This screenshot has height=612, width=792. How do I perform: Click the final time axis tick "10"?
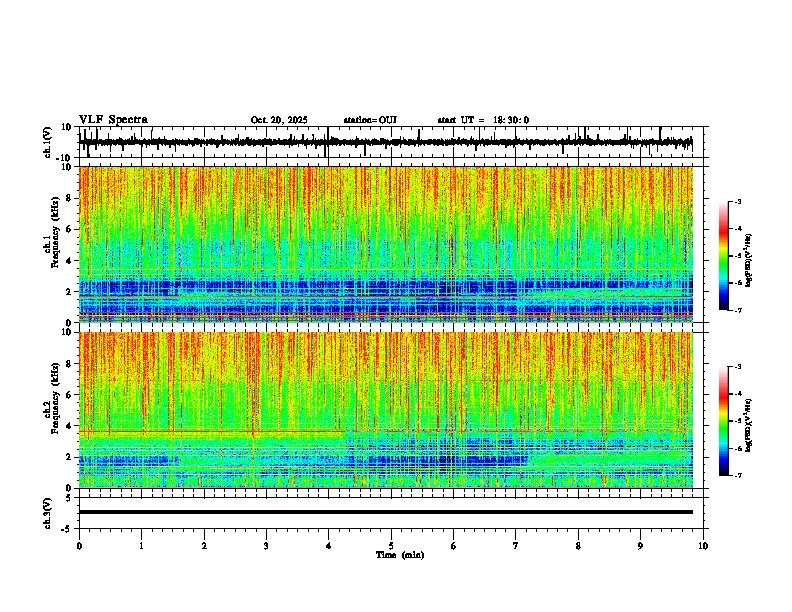703,546
